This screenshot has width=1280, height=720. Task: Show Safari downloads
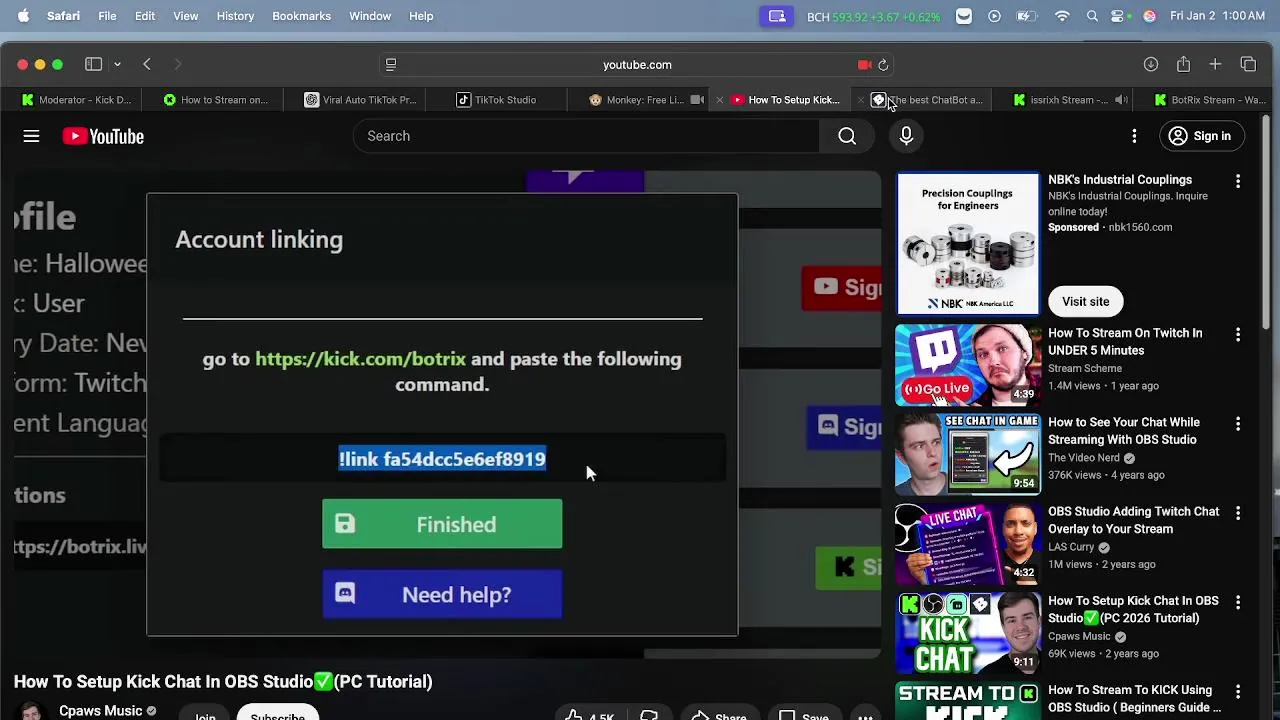coord(1151,64)
